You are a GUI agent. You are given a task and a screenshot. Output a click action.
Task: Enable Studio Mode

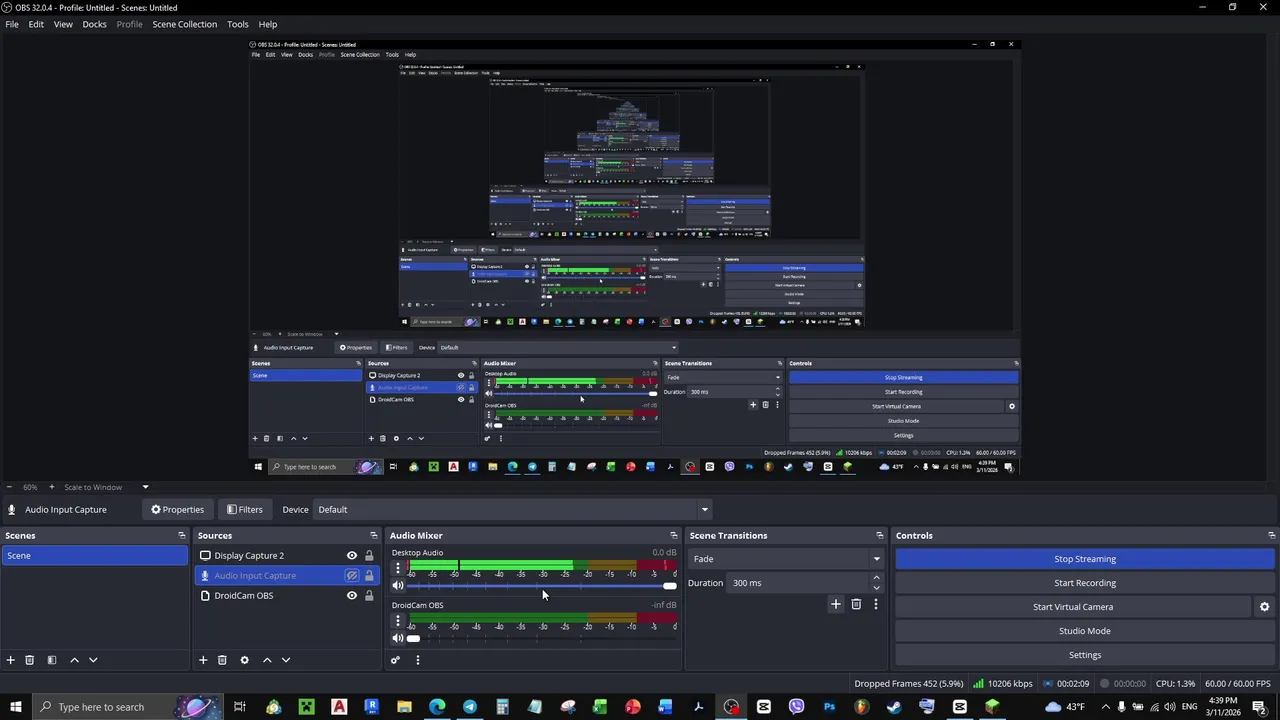tap(1085, 631)
